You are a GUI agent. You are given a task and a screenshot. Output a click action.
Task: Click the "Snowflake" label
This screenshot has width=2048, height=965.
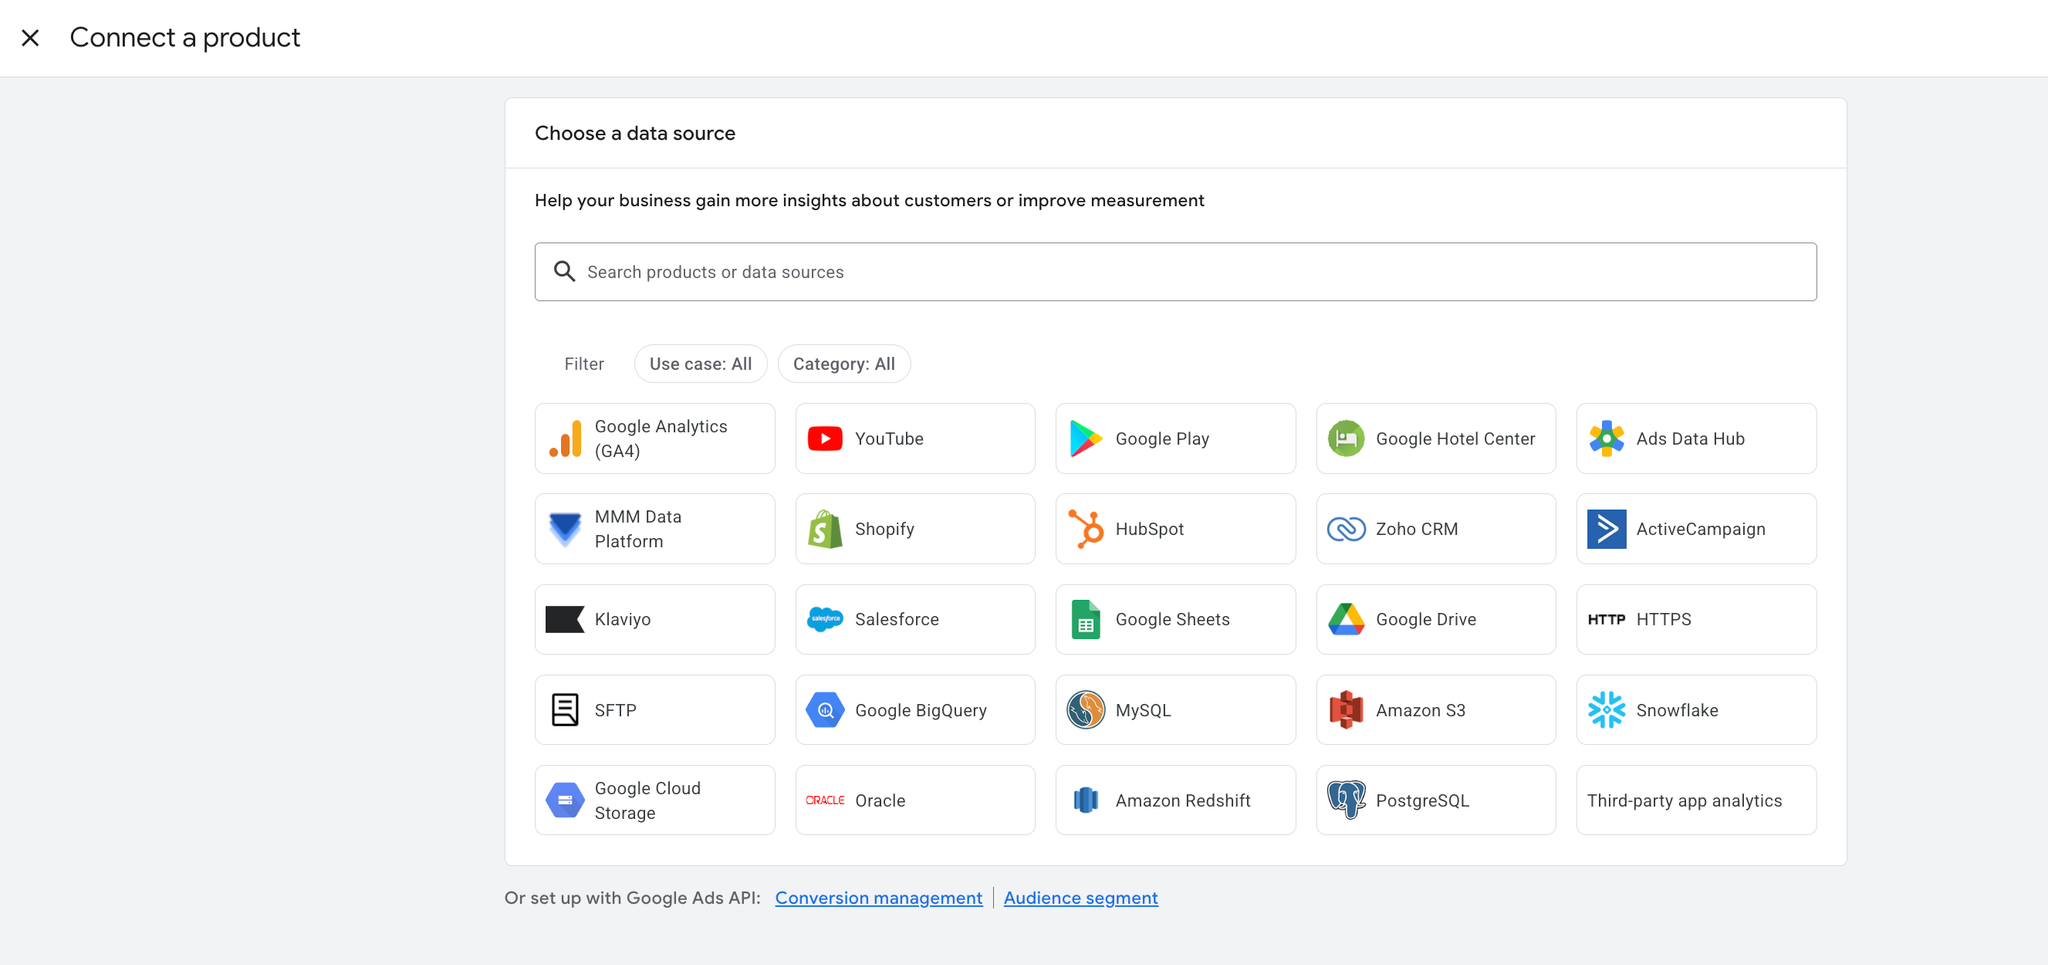pos(1677,710)
